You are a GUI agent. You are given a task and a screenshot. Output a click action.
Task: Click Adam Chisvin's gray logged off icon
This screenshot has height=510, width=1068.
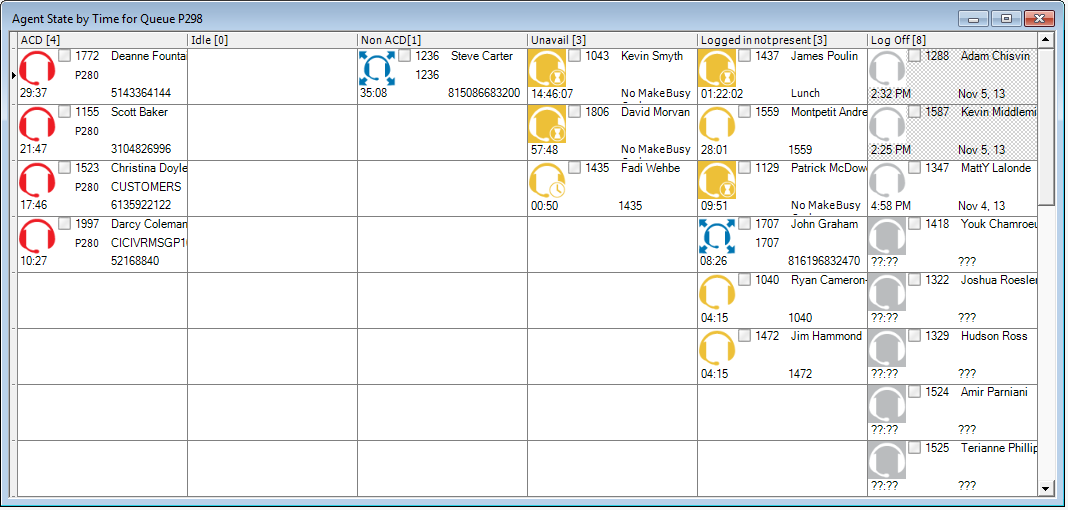[887, 68]
